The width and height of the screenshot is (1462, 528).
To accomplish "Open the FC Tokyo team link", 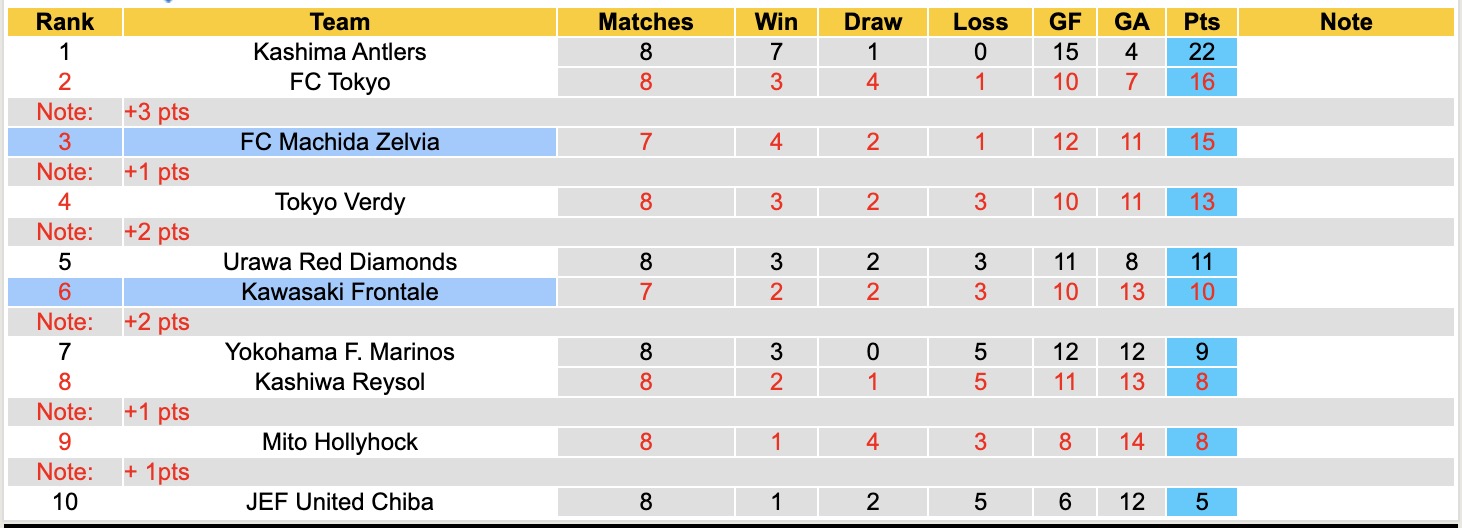I will coord(339,82).
